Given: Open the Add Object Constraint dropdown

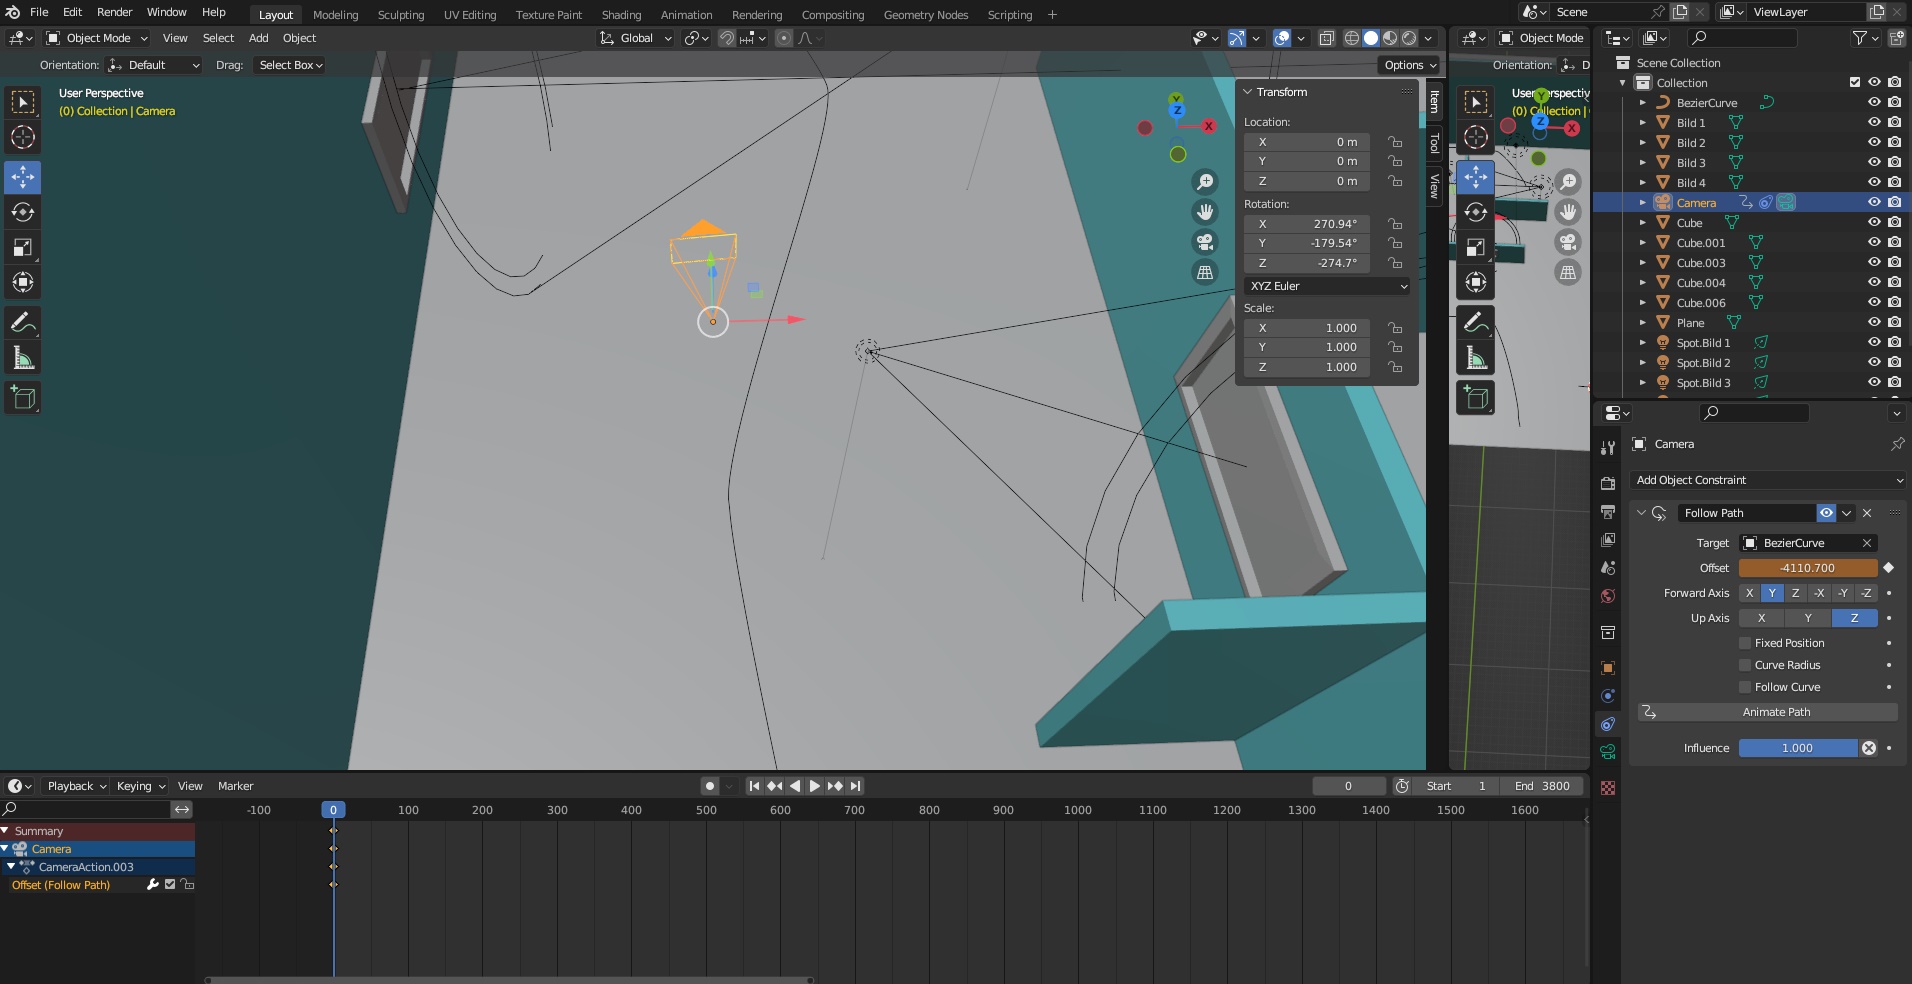Looking at the screenshot, I should 1767,480.
